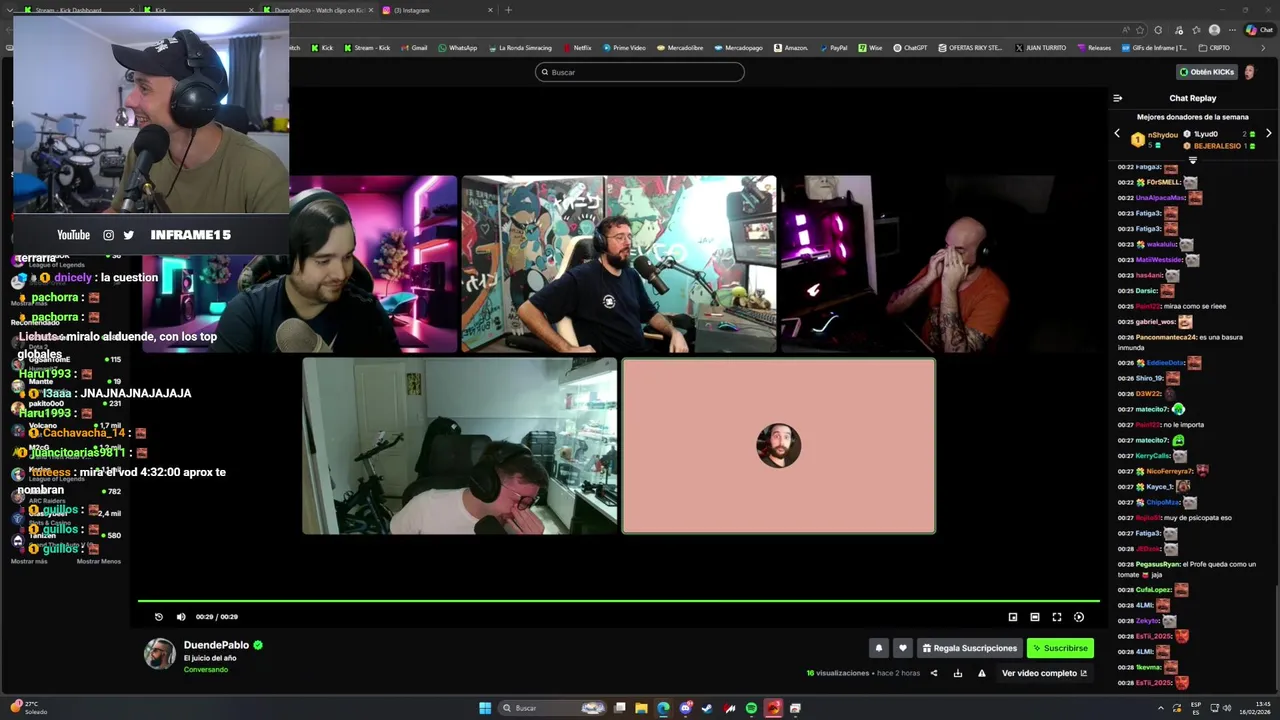Screen dimensions: 1280x720
Task: Open the PayPal bookmark
Action: click(x=833, y=48)
